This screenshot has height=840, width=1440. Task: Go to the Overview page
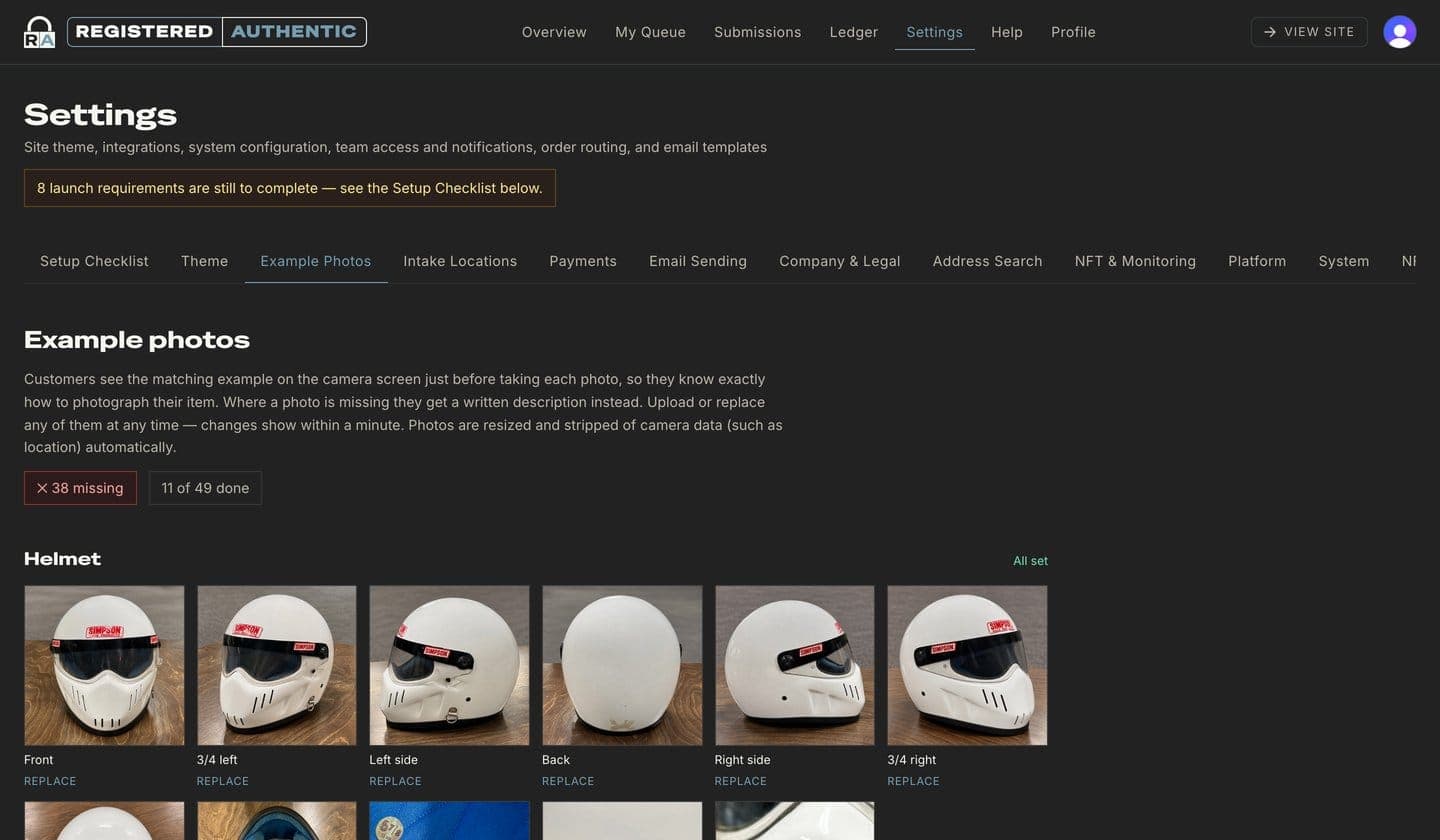(554, 32)
